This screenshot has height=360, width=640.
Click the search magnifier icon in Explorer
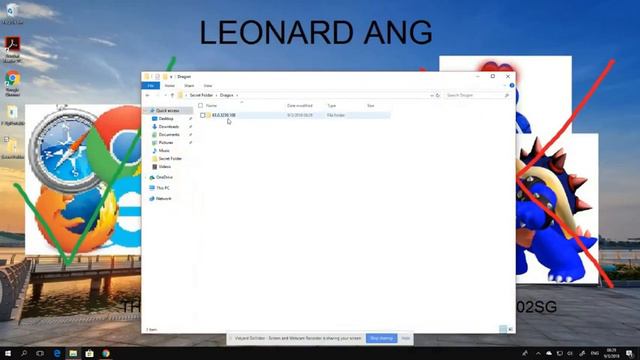coord(507,95)
